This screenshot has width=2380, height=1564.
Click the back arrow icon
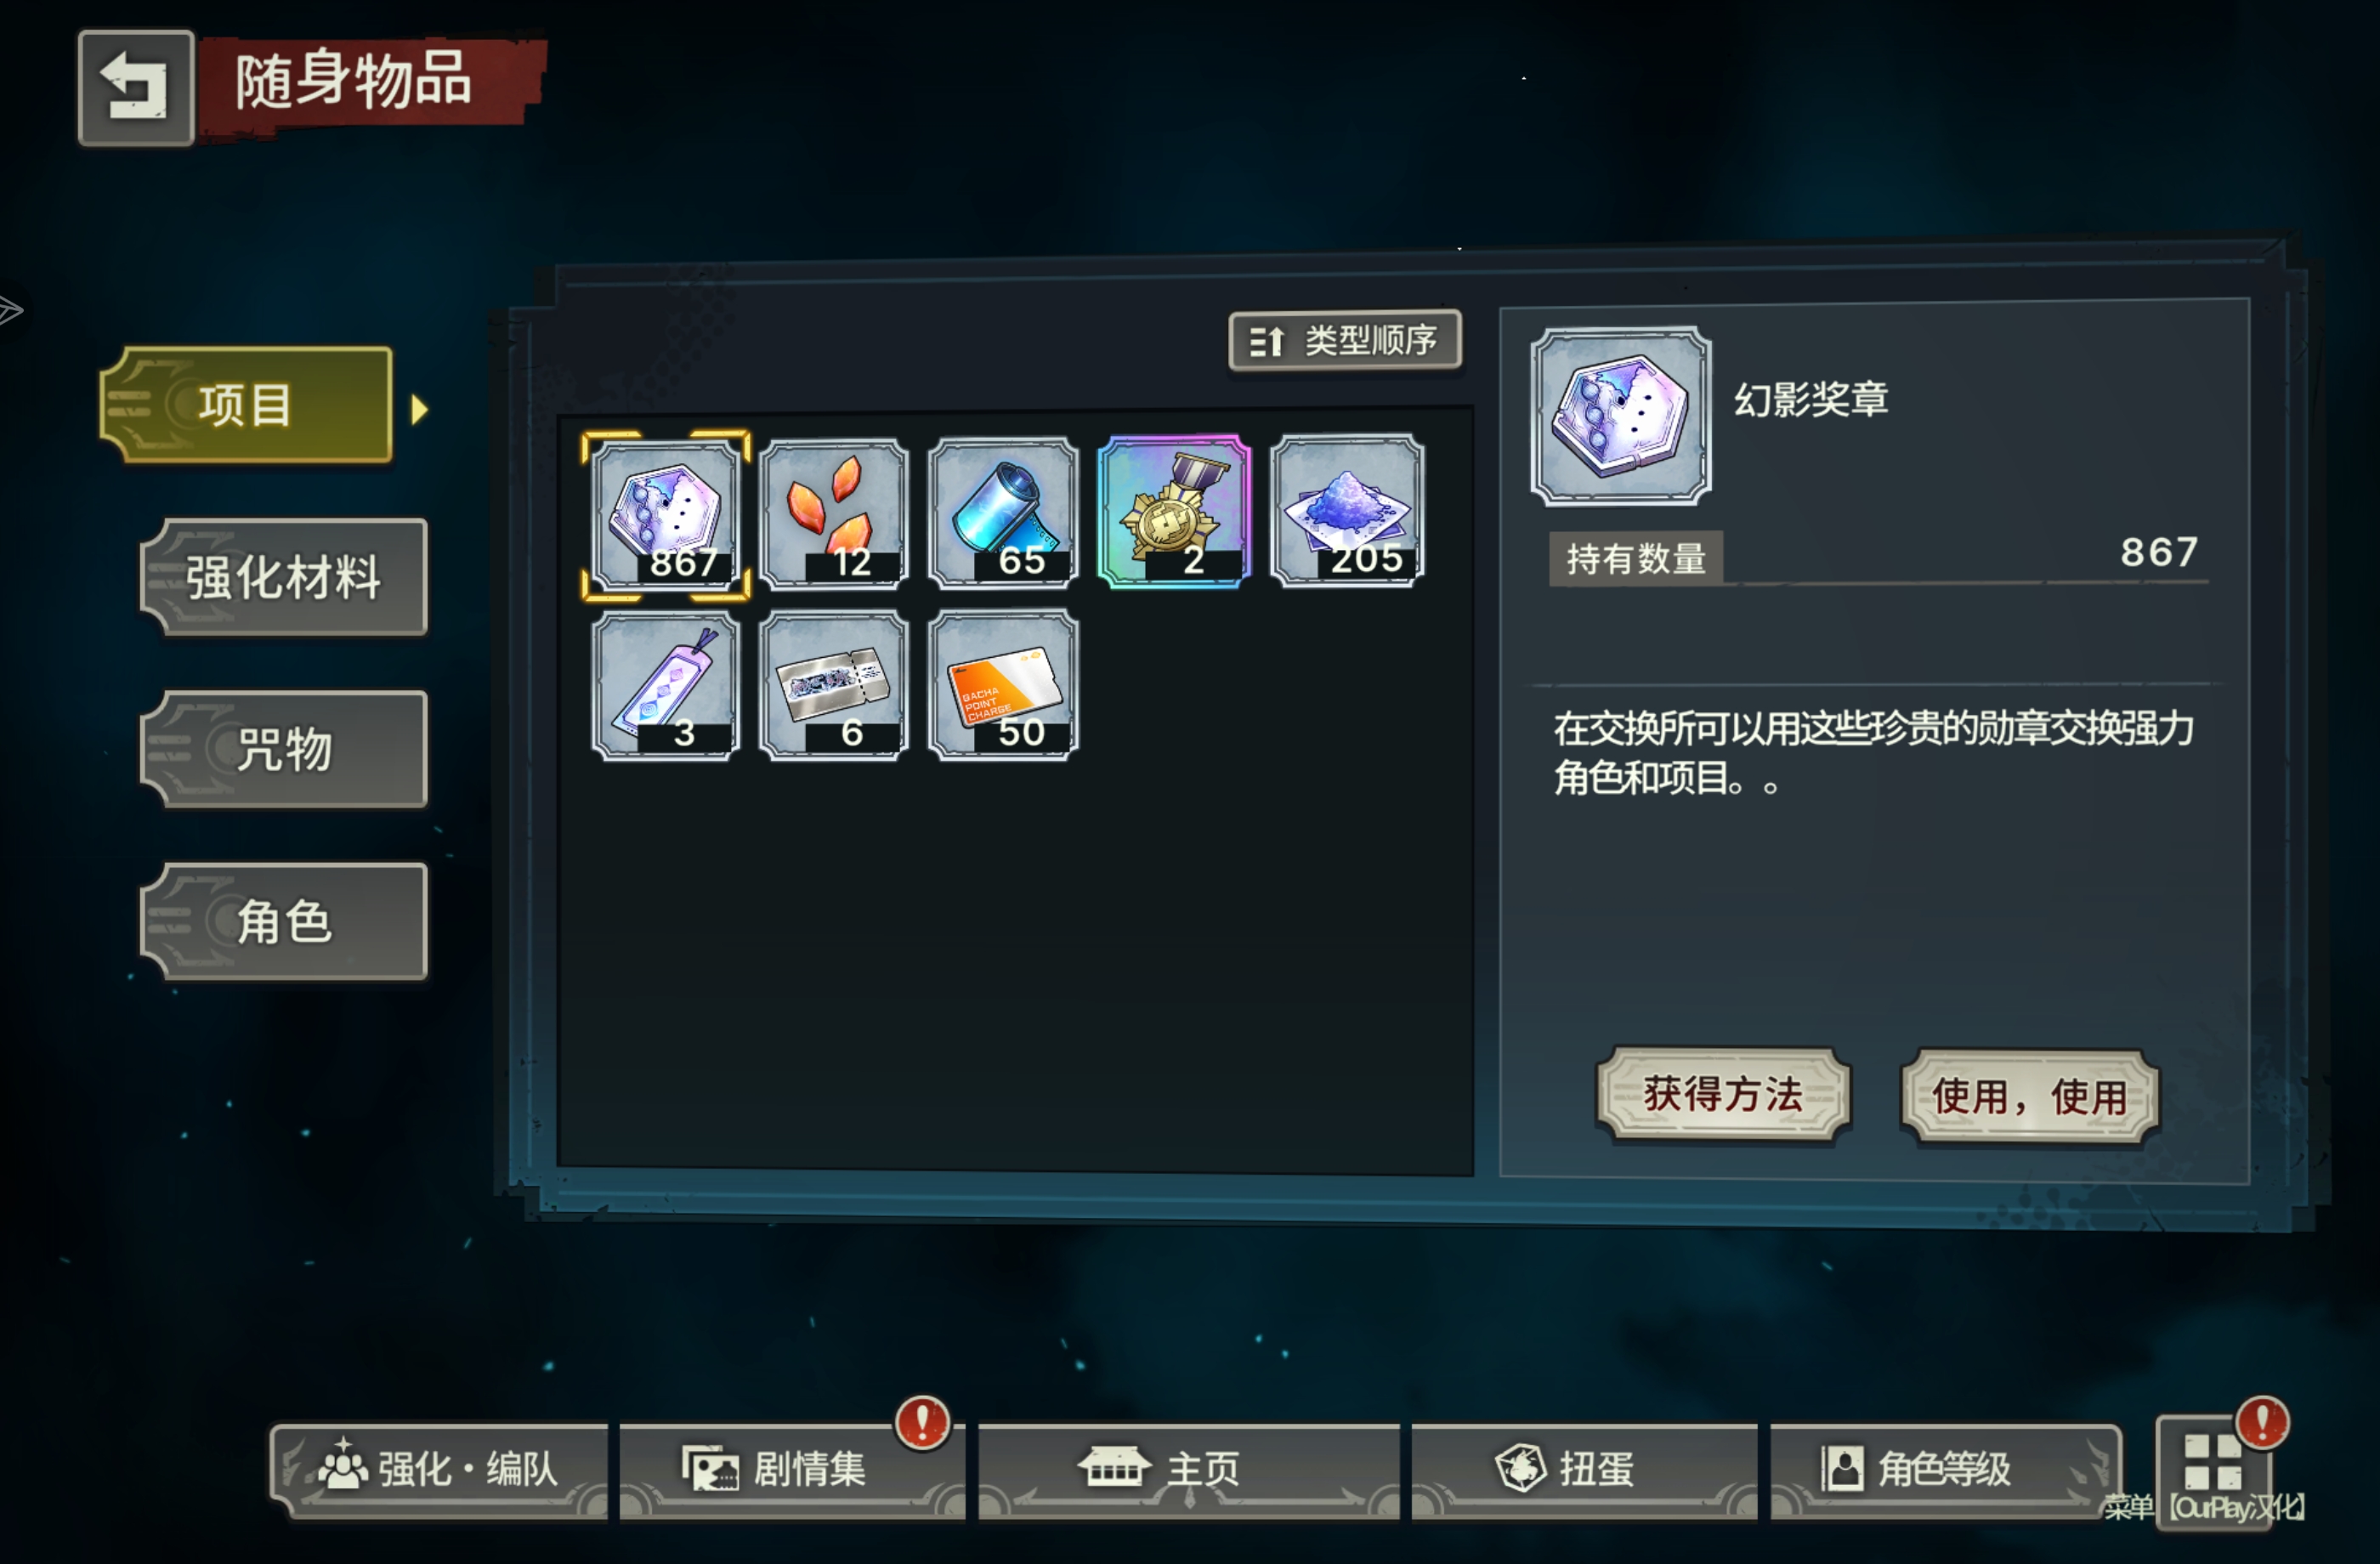pos(136,88)
